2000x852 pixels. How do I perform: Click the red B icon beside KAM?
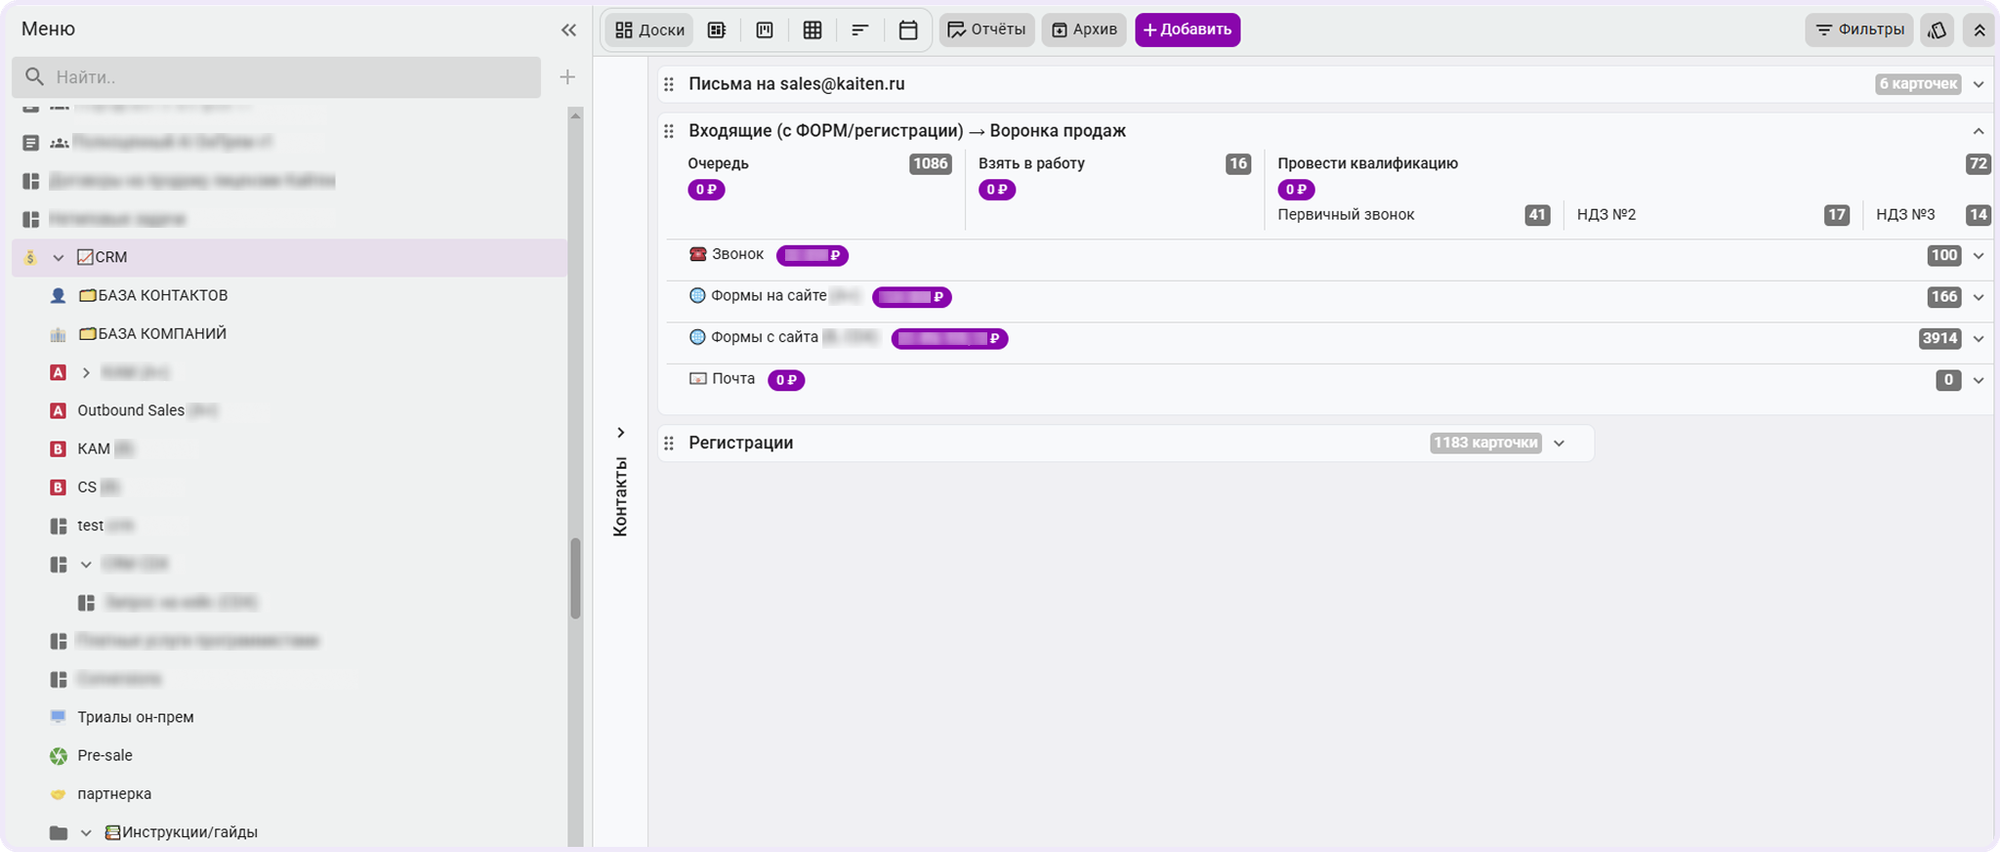58,449
